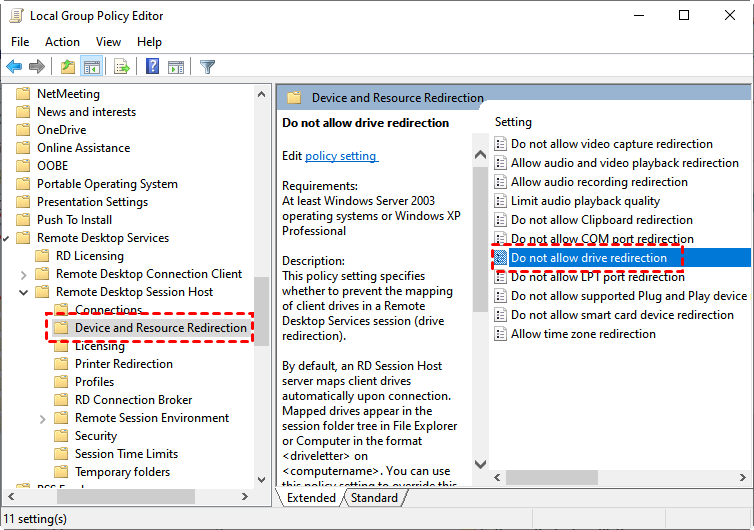Expand the Remote Desktop Connection Client node
This screenshot has height=530, width=754.
pyautogui.click(x=23, y=274)
